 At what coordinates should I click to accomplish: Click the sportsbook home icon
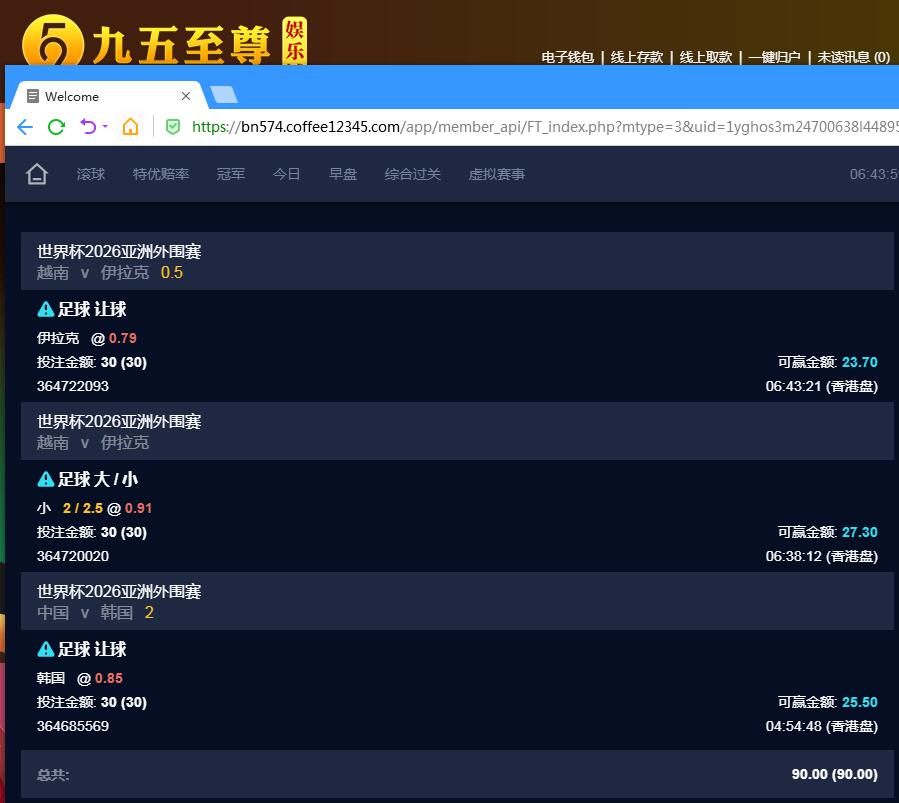click(x=37, y=174)
